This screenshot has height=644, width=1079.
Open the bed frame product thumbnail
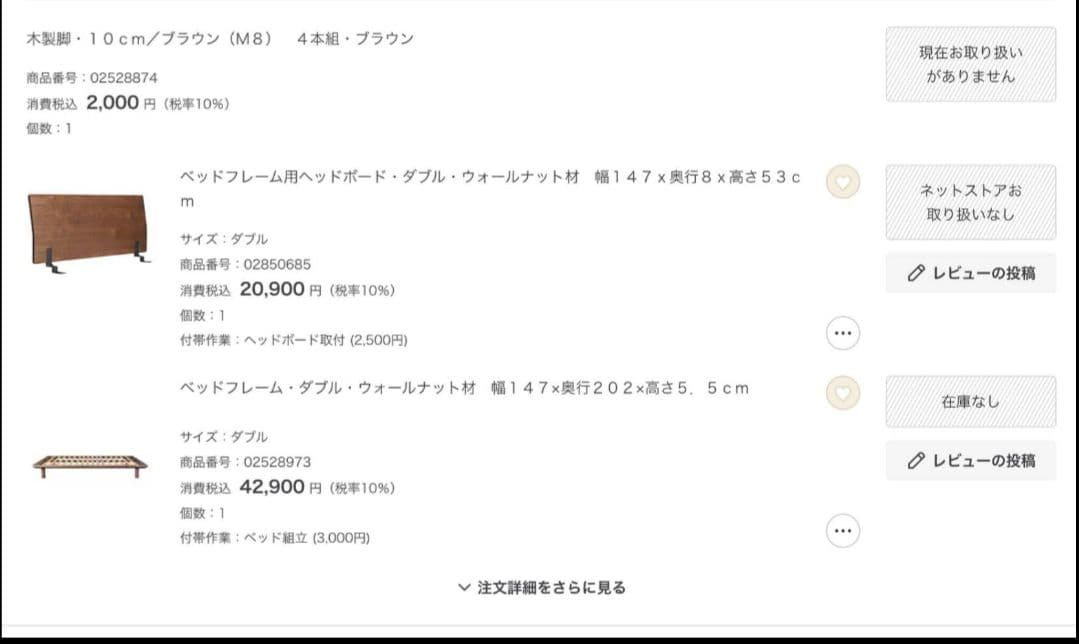tap(89, 464)
